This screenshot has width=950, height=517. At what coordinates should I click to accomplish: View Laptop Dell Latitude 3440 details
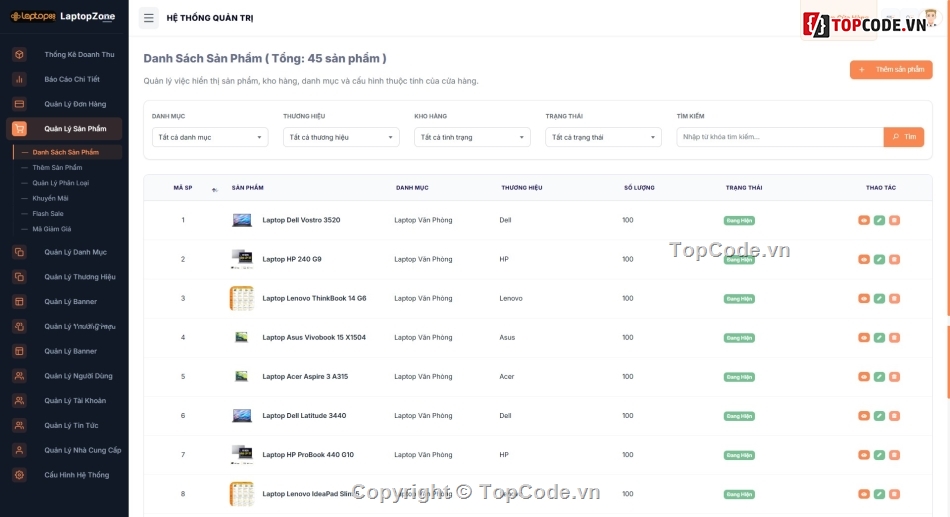point(864,416)
